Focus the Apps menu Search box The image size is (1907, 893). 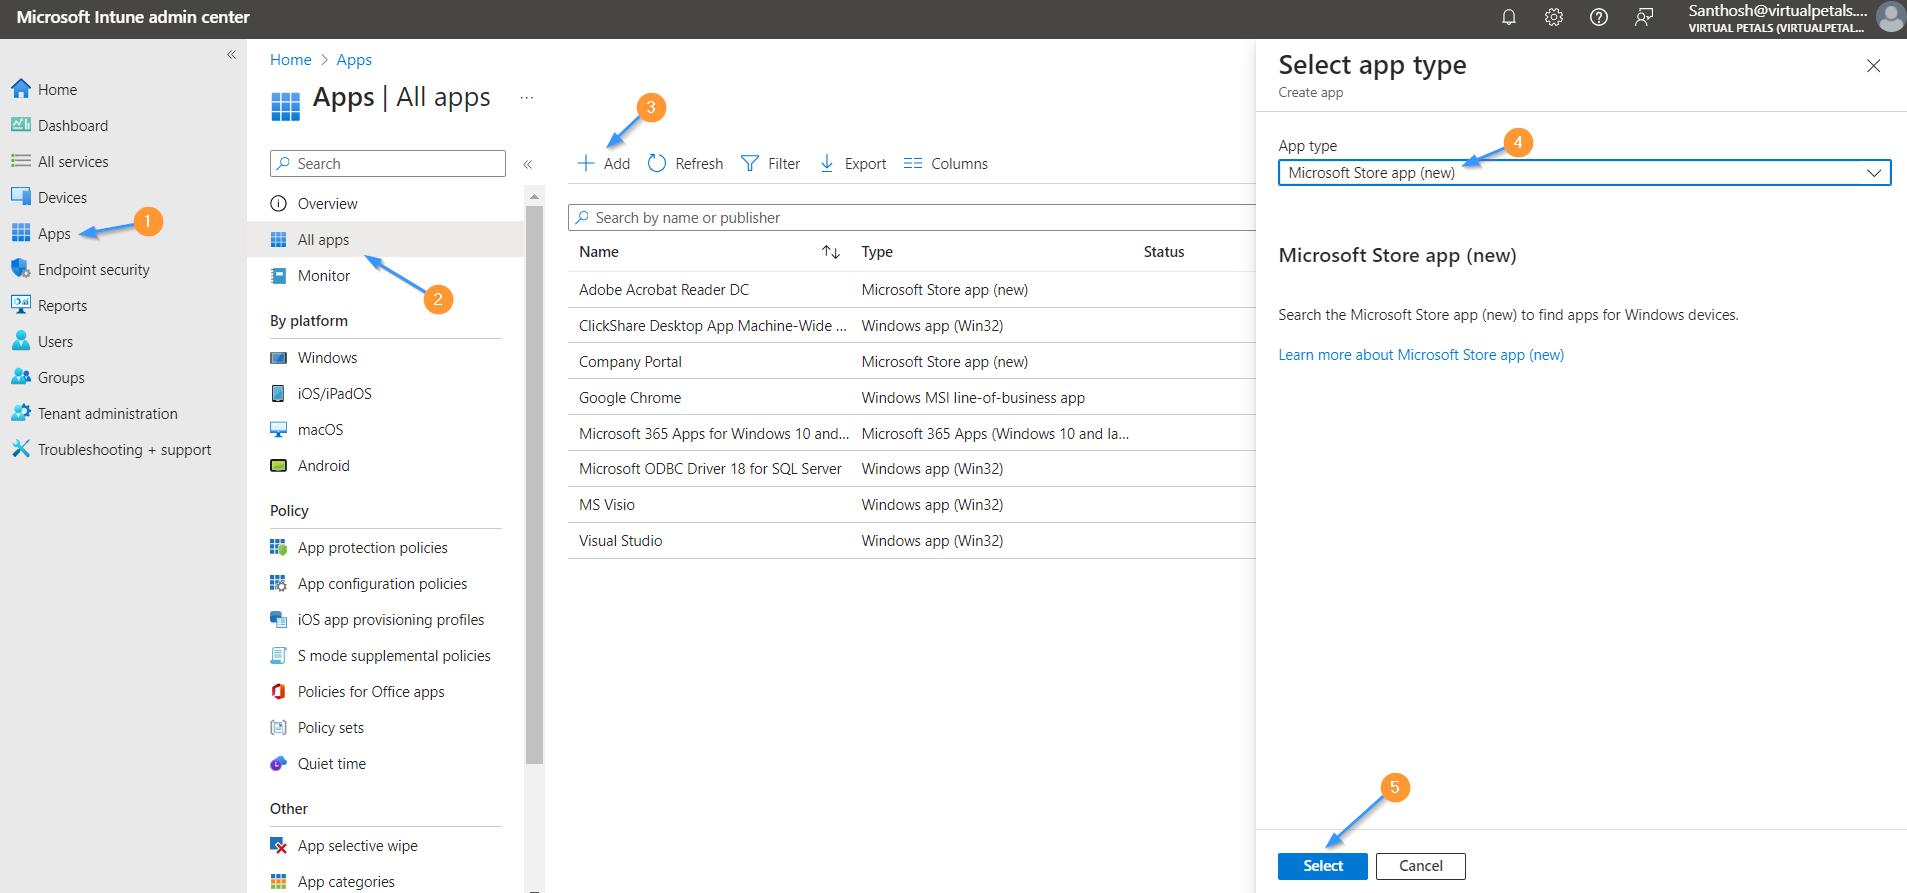[x=388, y=164]
